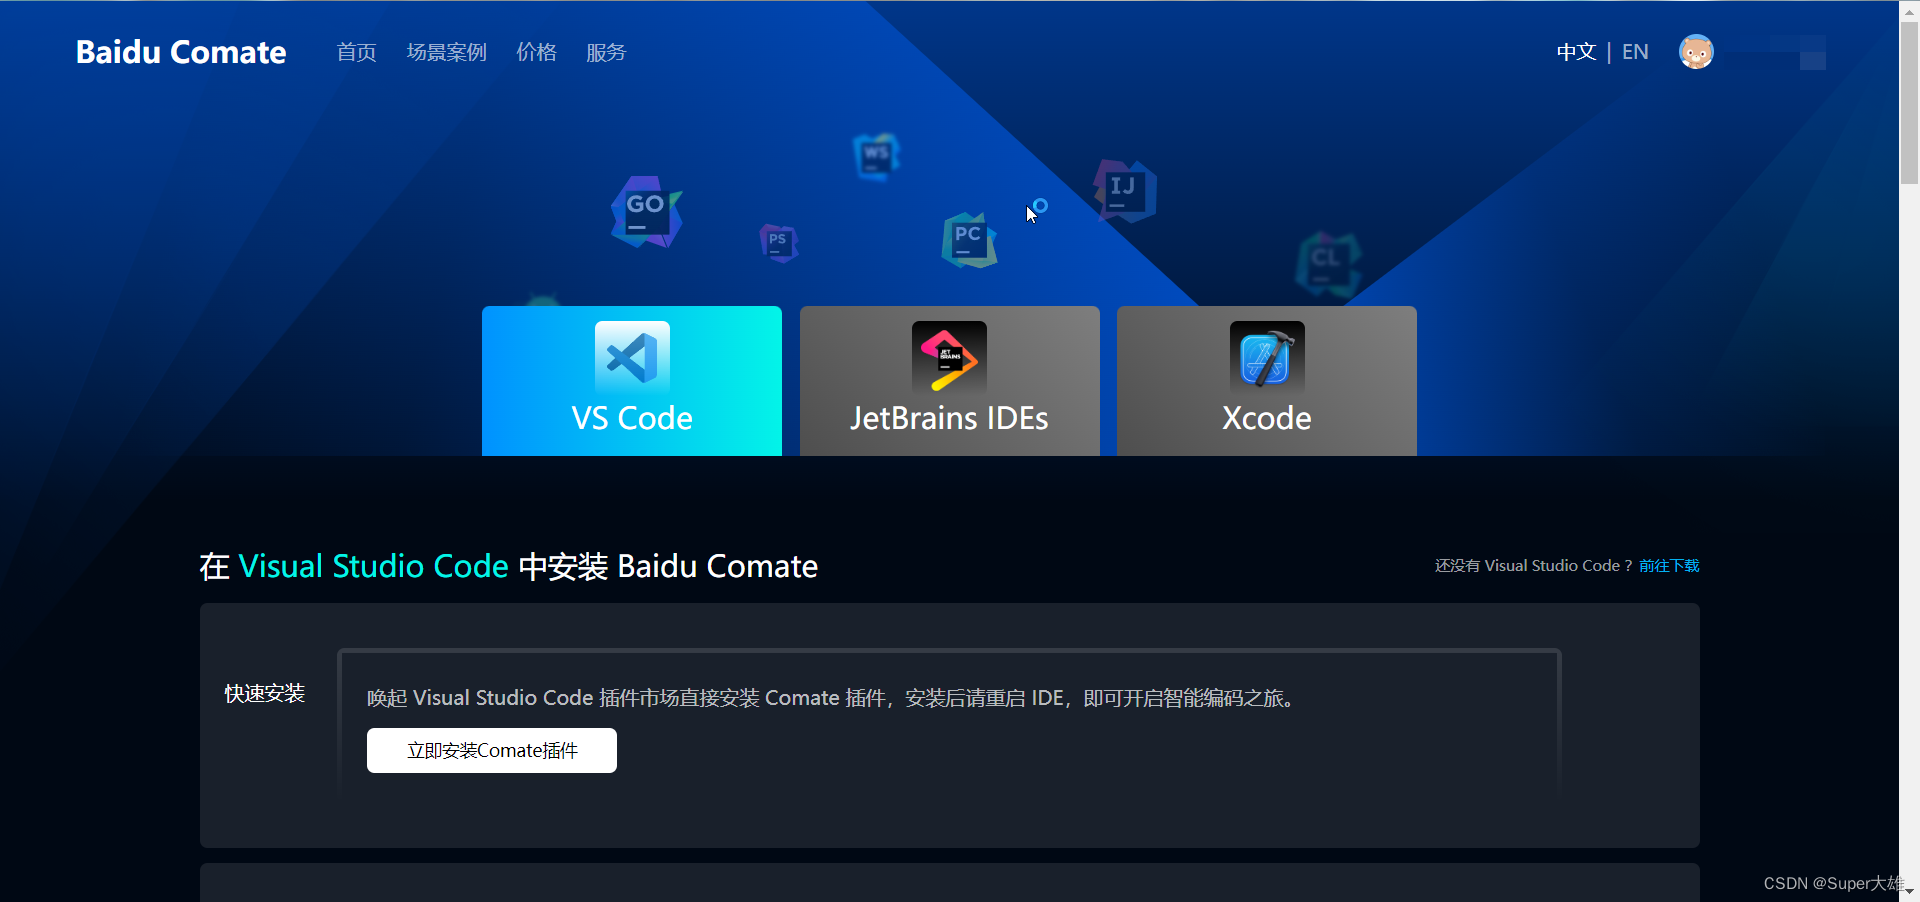Click 立即安装Comate插件 button
The image size is (1920, 902).
click(x=492, y=750)
